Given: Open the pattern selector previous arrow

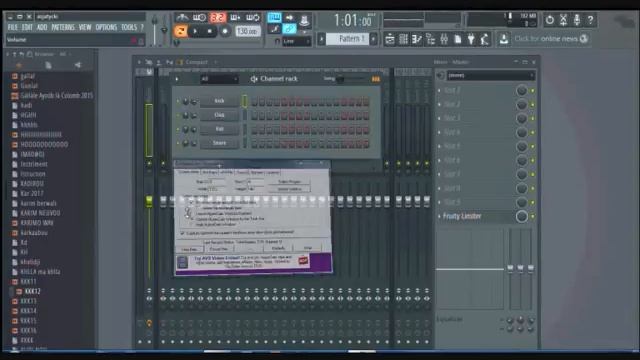Looking at the screenshot, I should [322, 39].
